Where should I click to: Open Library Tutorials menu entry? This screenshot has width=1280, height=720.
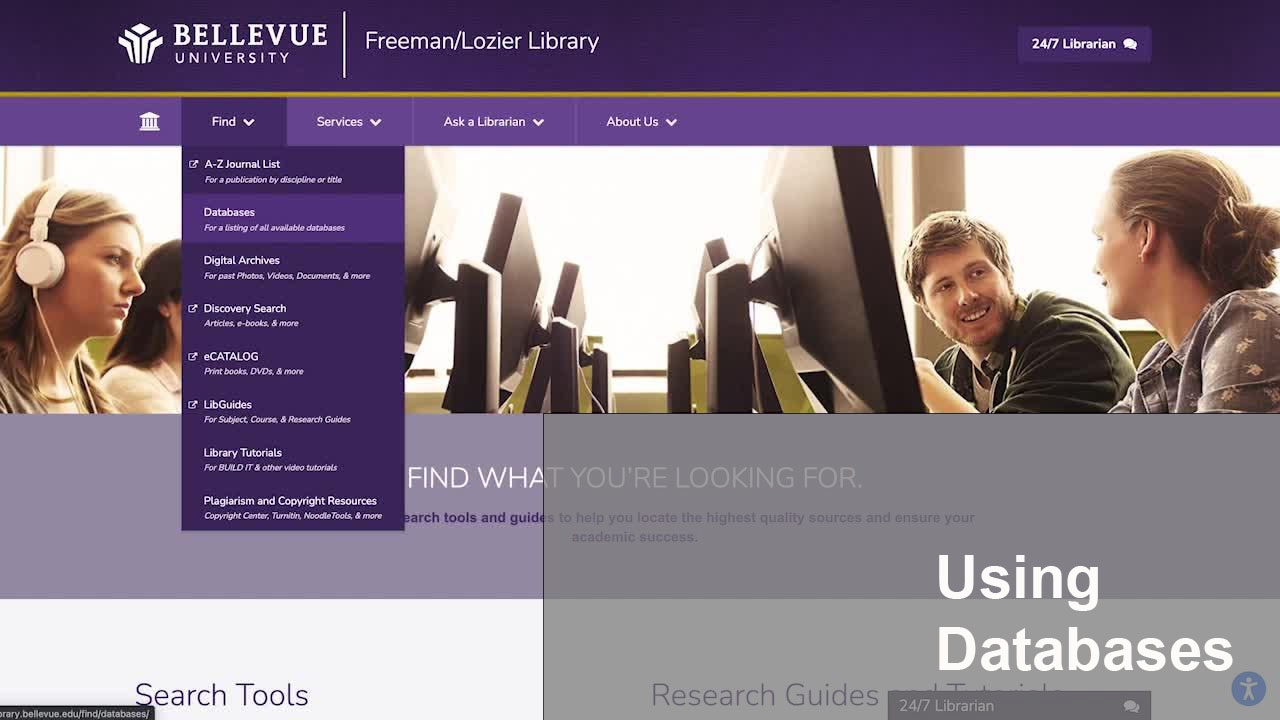[293, 459]
